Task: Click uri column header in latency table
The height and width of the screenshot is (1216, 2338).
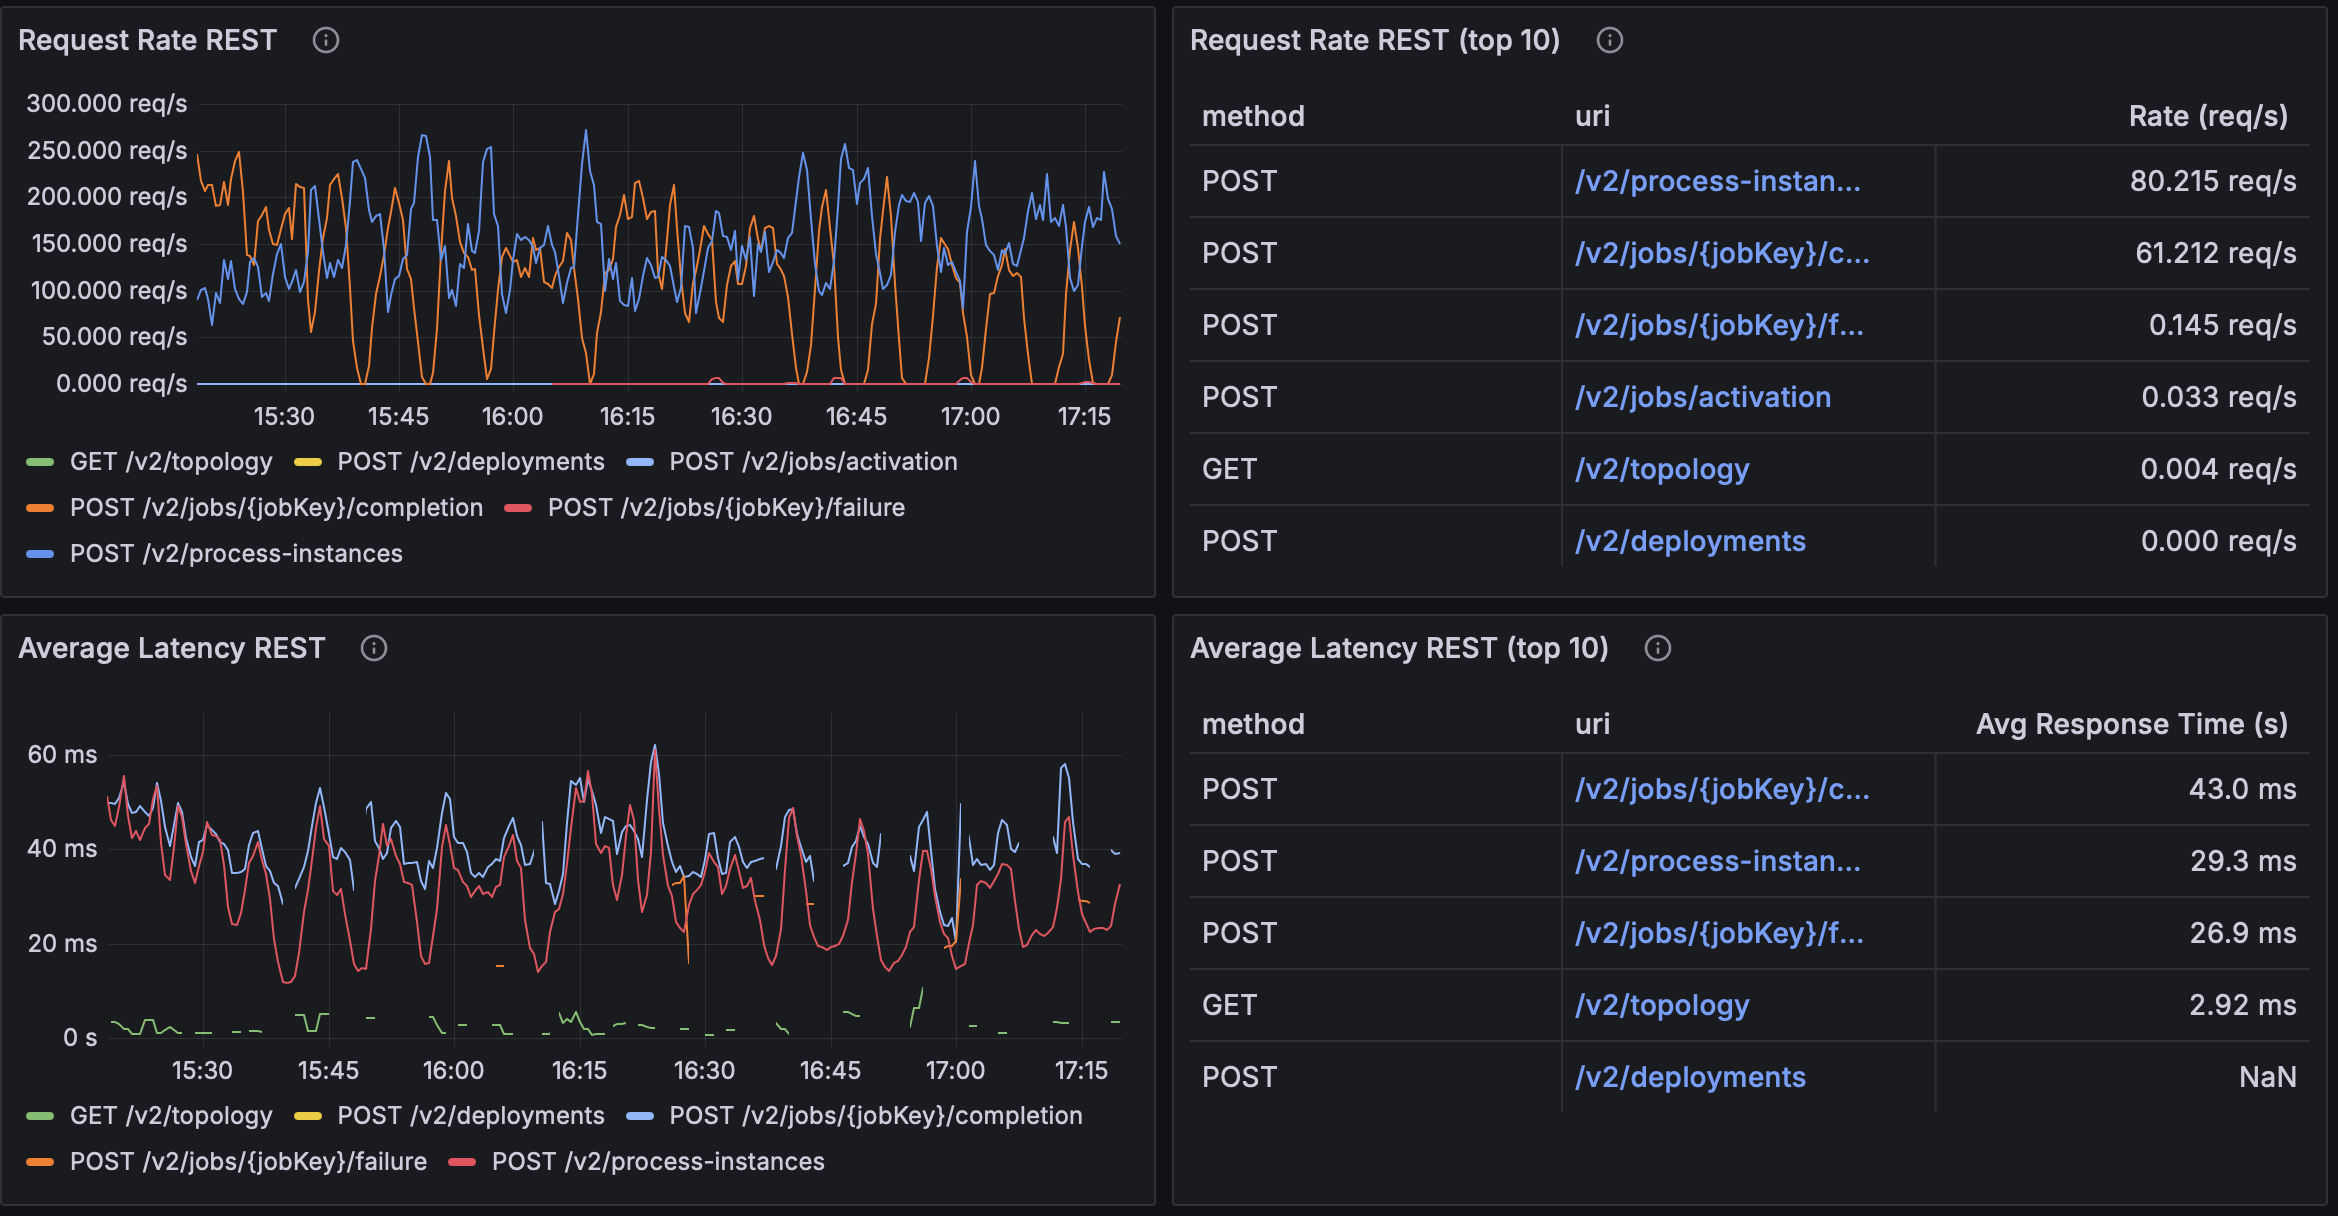Action: [1592, 724]
